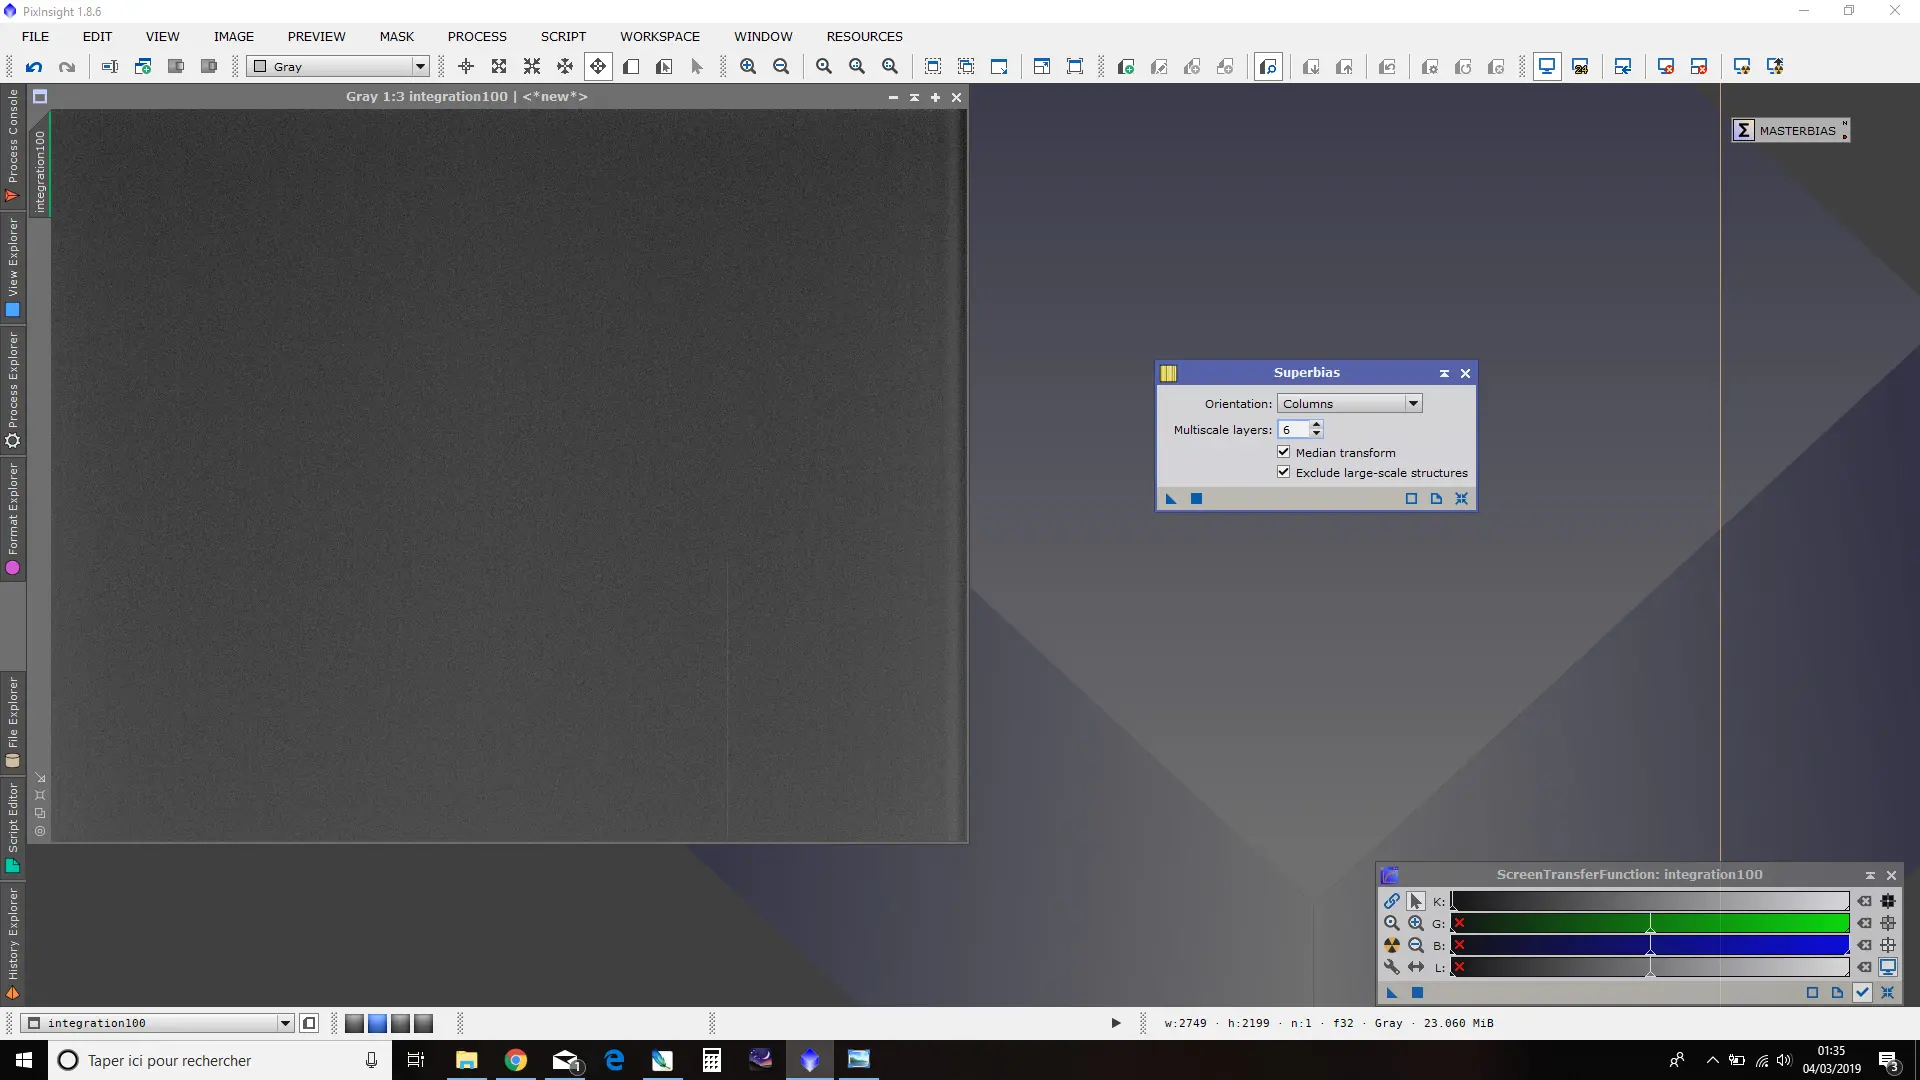
Task: Click the Zoom Out magnifier toolbar icon
Action: pyautogui.click(x=781, y=67)
